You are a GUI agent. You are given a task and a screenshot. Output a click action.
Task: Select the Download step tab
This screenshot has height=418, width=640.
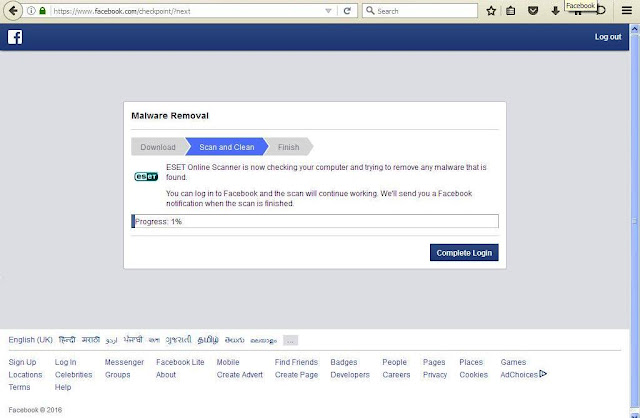[x=158, y=147]
